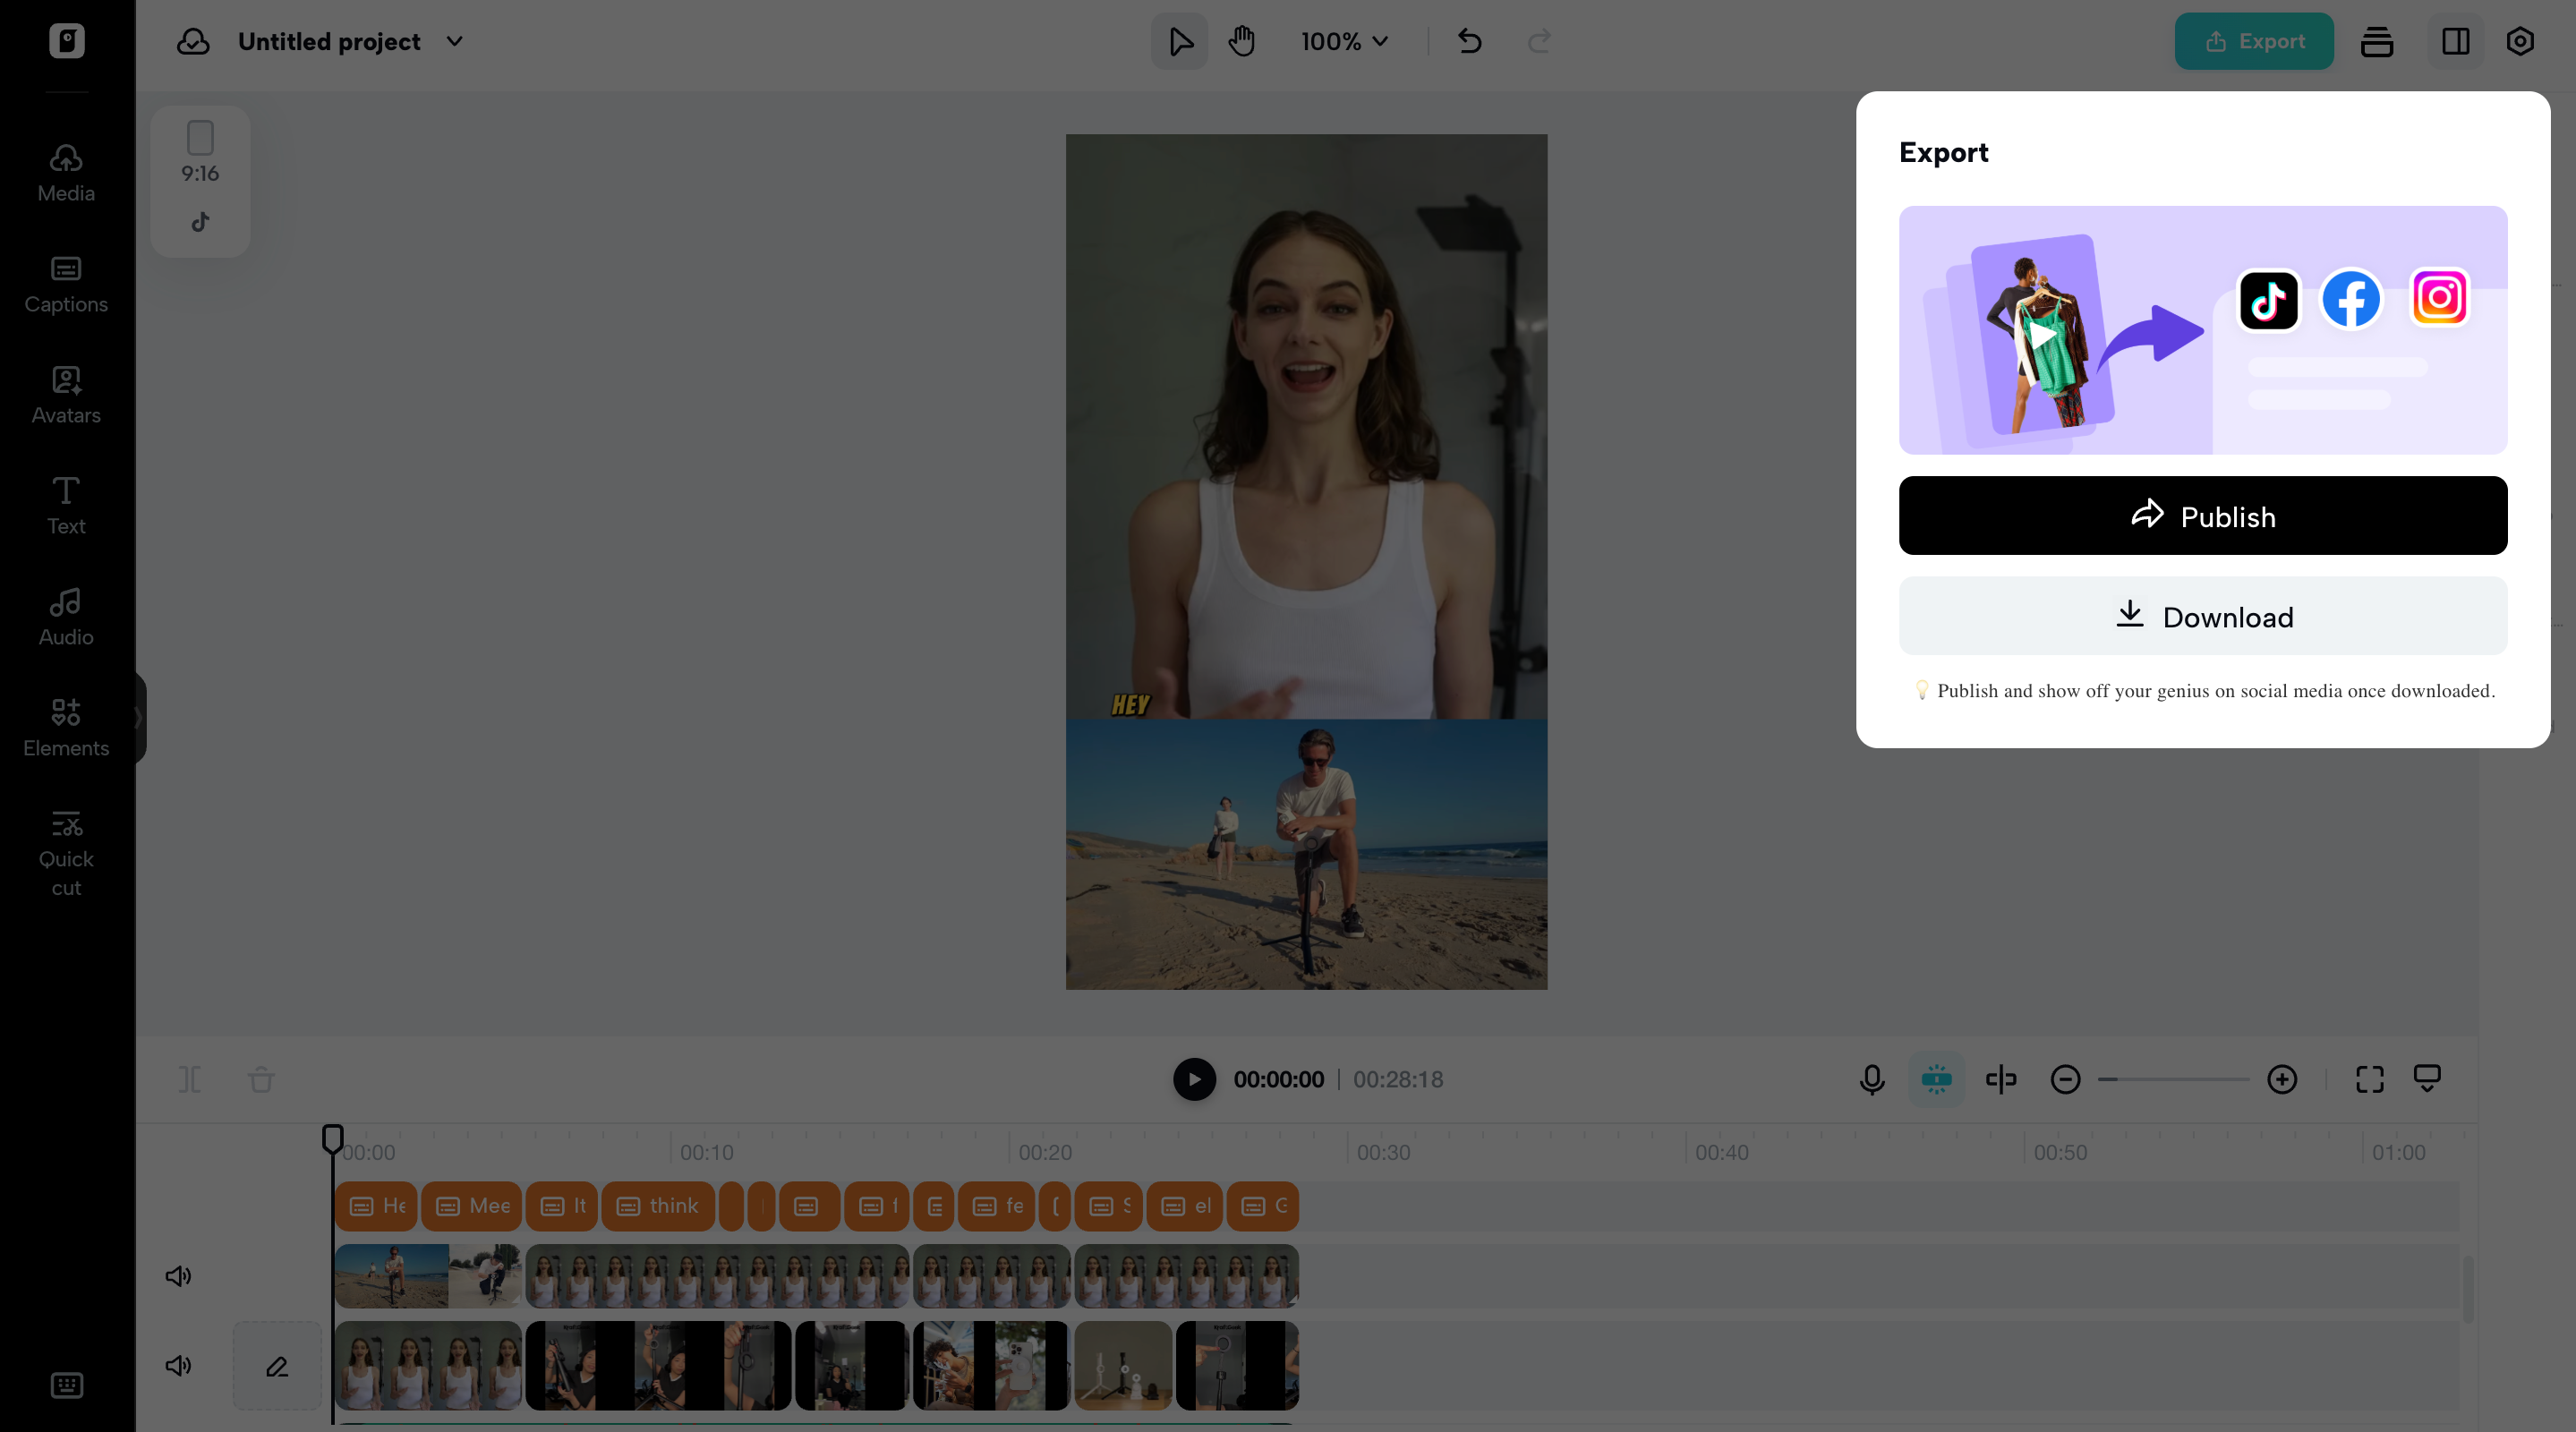
Task: Open keyboard shortcuts icon in sidebar
Action: point(66,1385)
